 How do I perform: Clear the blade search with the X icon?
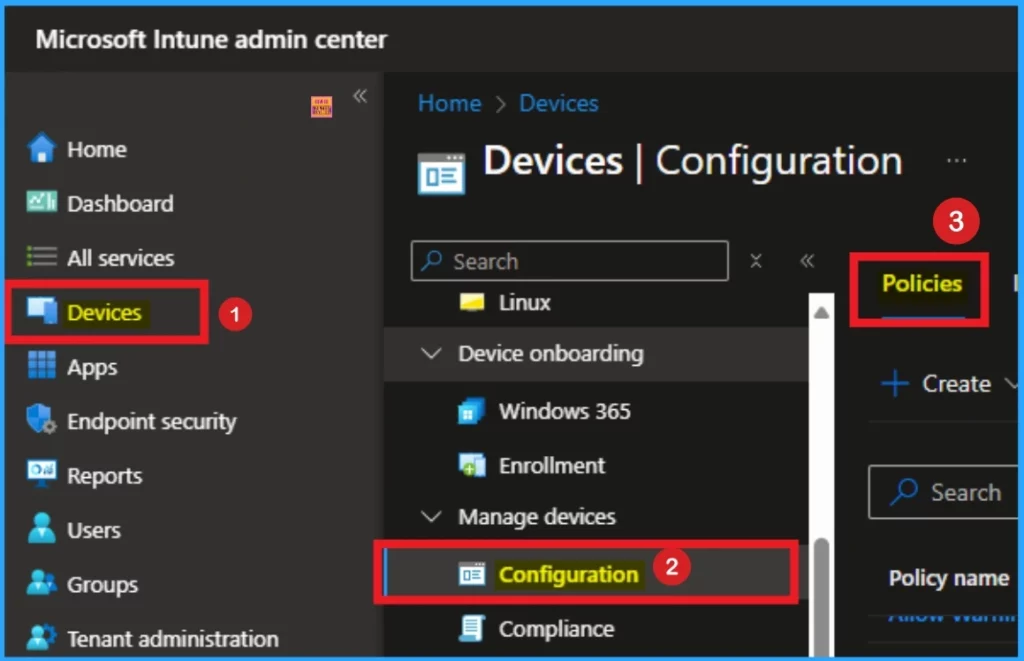click(x=756, y=261)
